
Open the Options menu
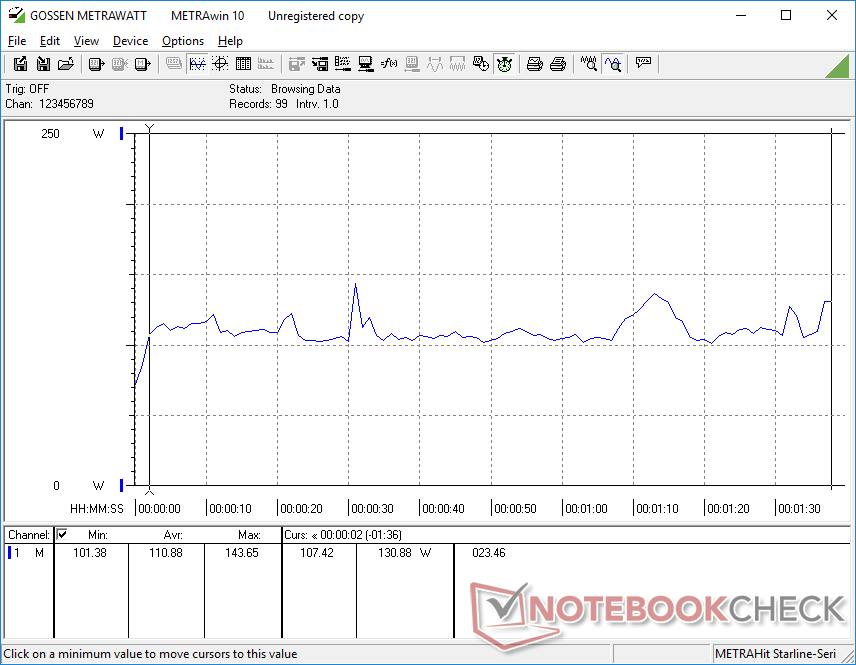[183, 41]
